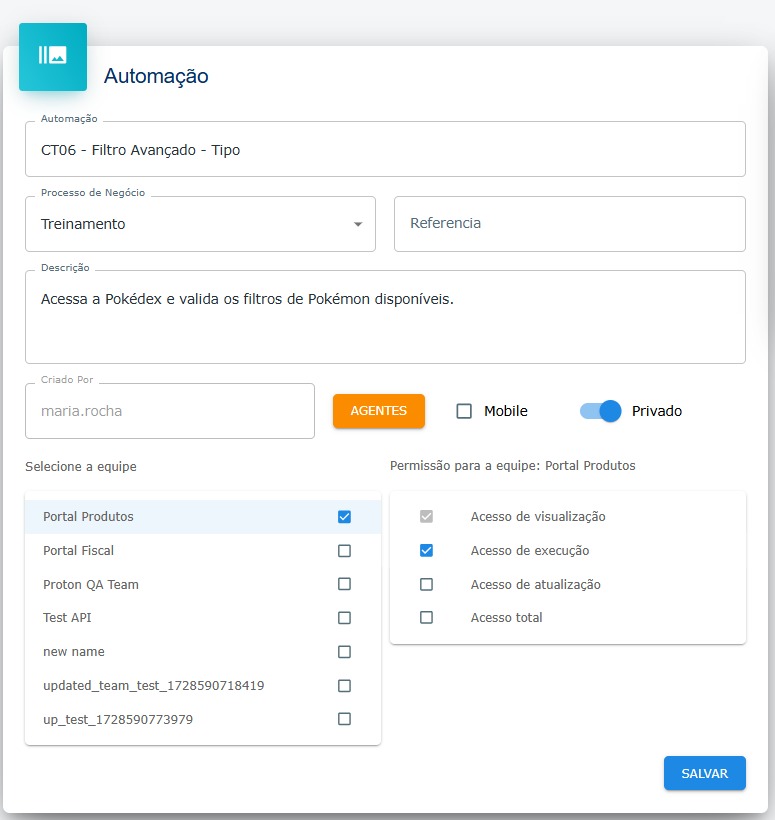Select the Proton QA Team row
This screenshot has width=775, height=820.
point(203,584)
